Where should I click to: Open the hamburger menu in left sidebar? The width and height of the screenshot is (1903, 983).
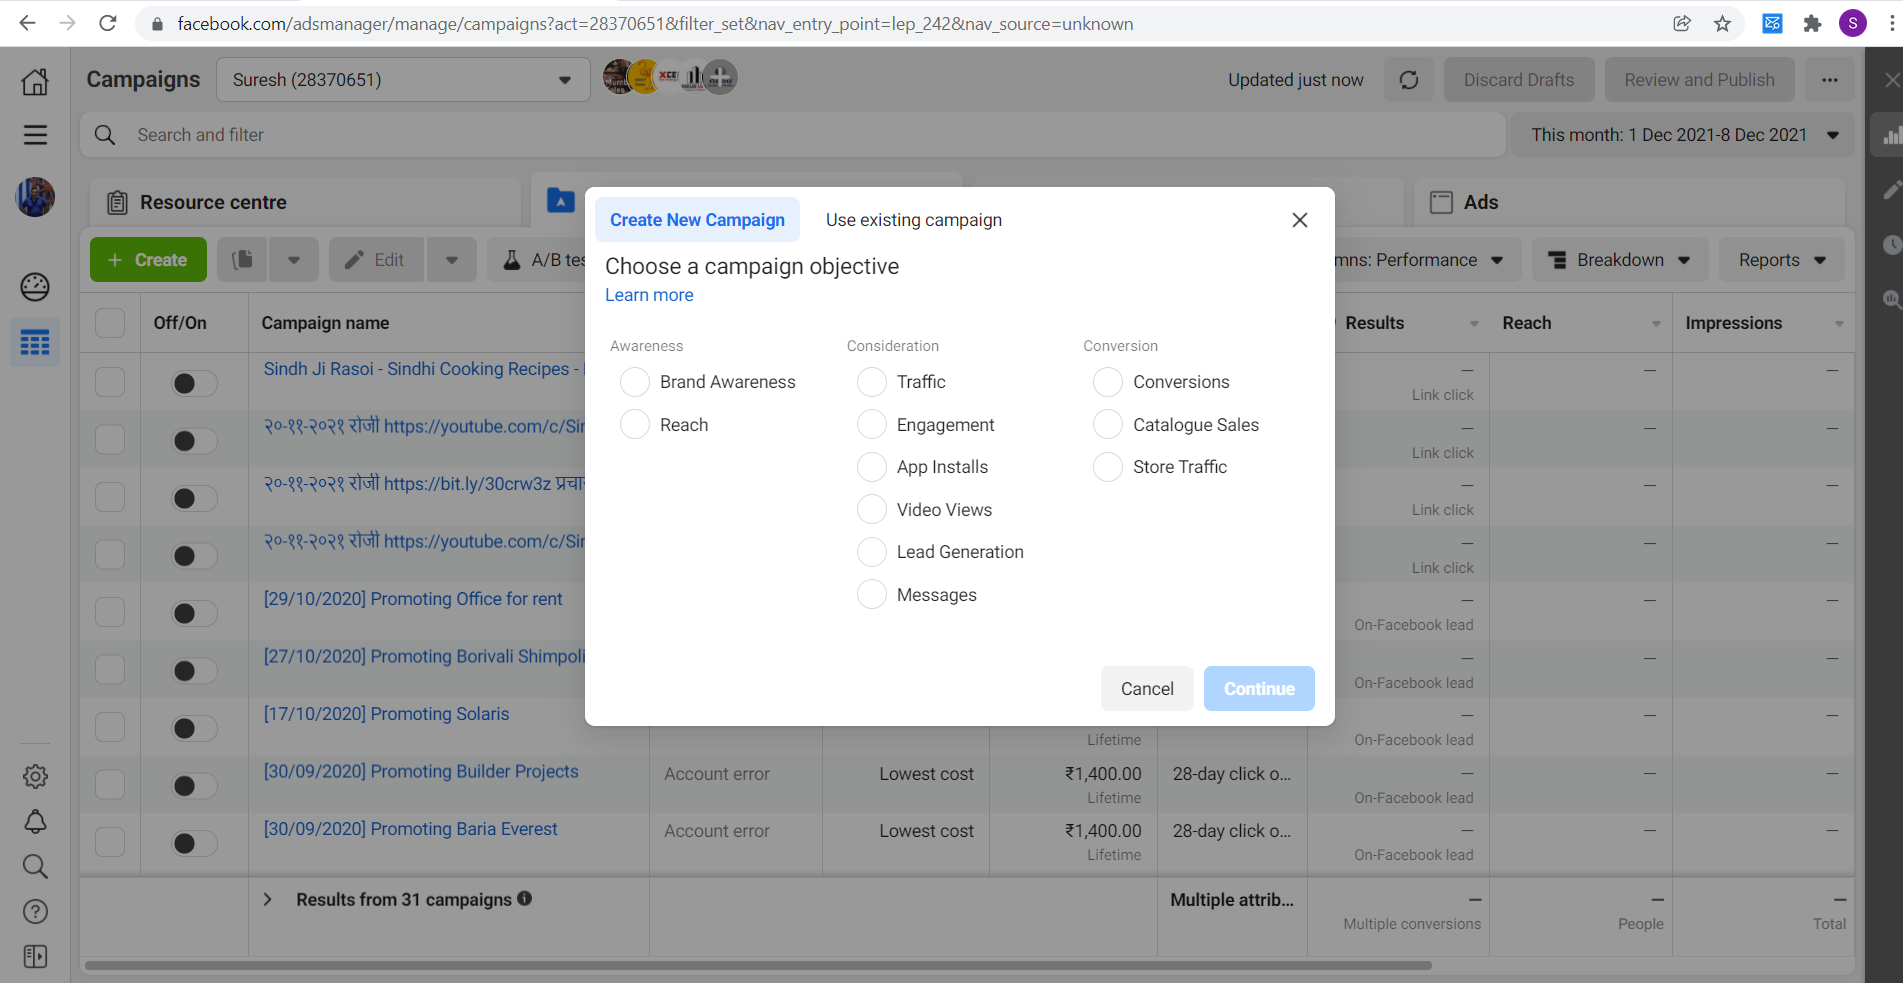point(35,135)
